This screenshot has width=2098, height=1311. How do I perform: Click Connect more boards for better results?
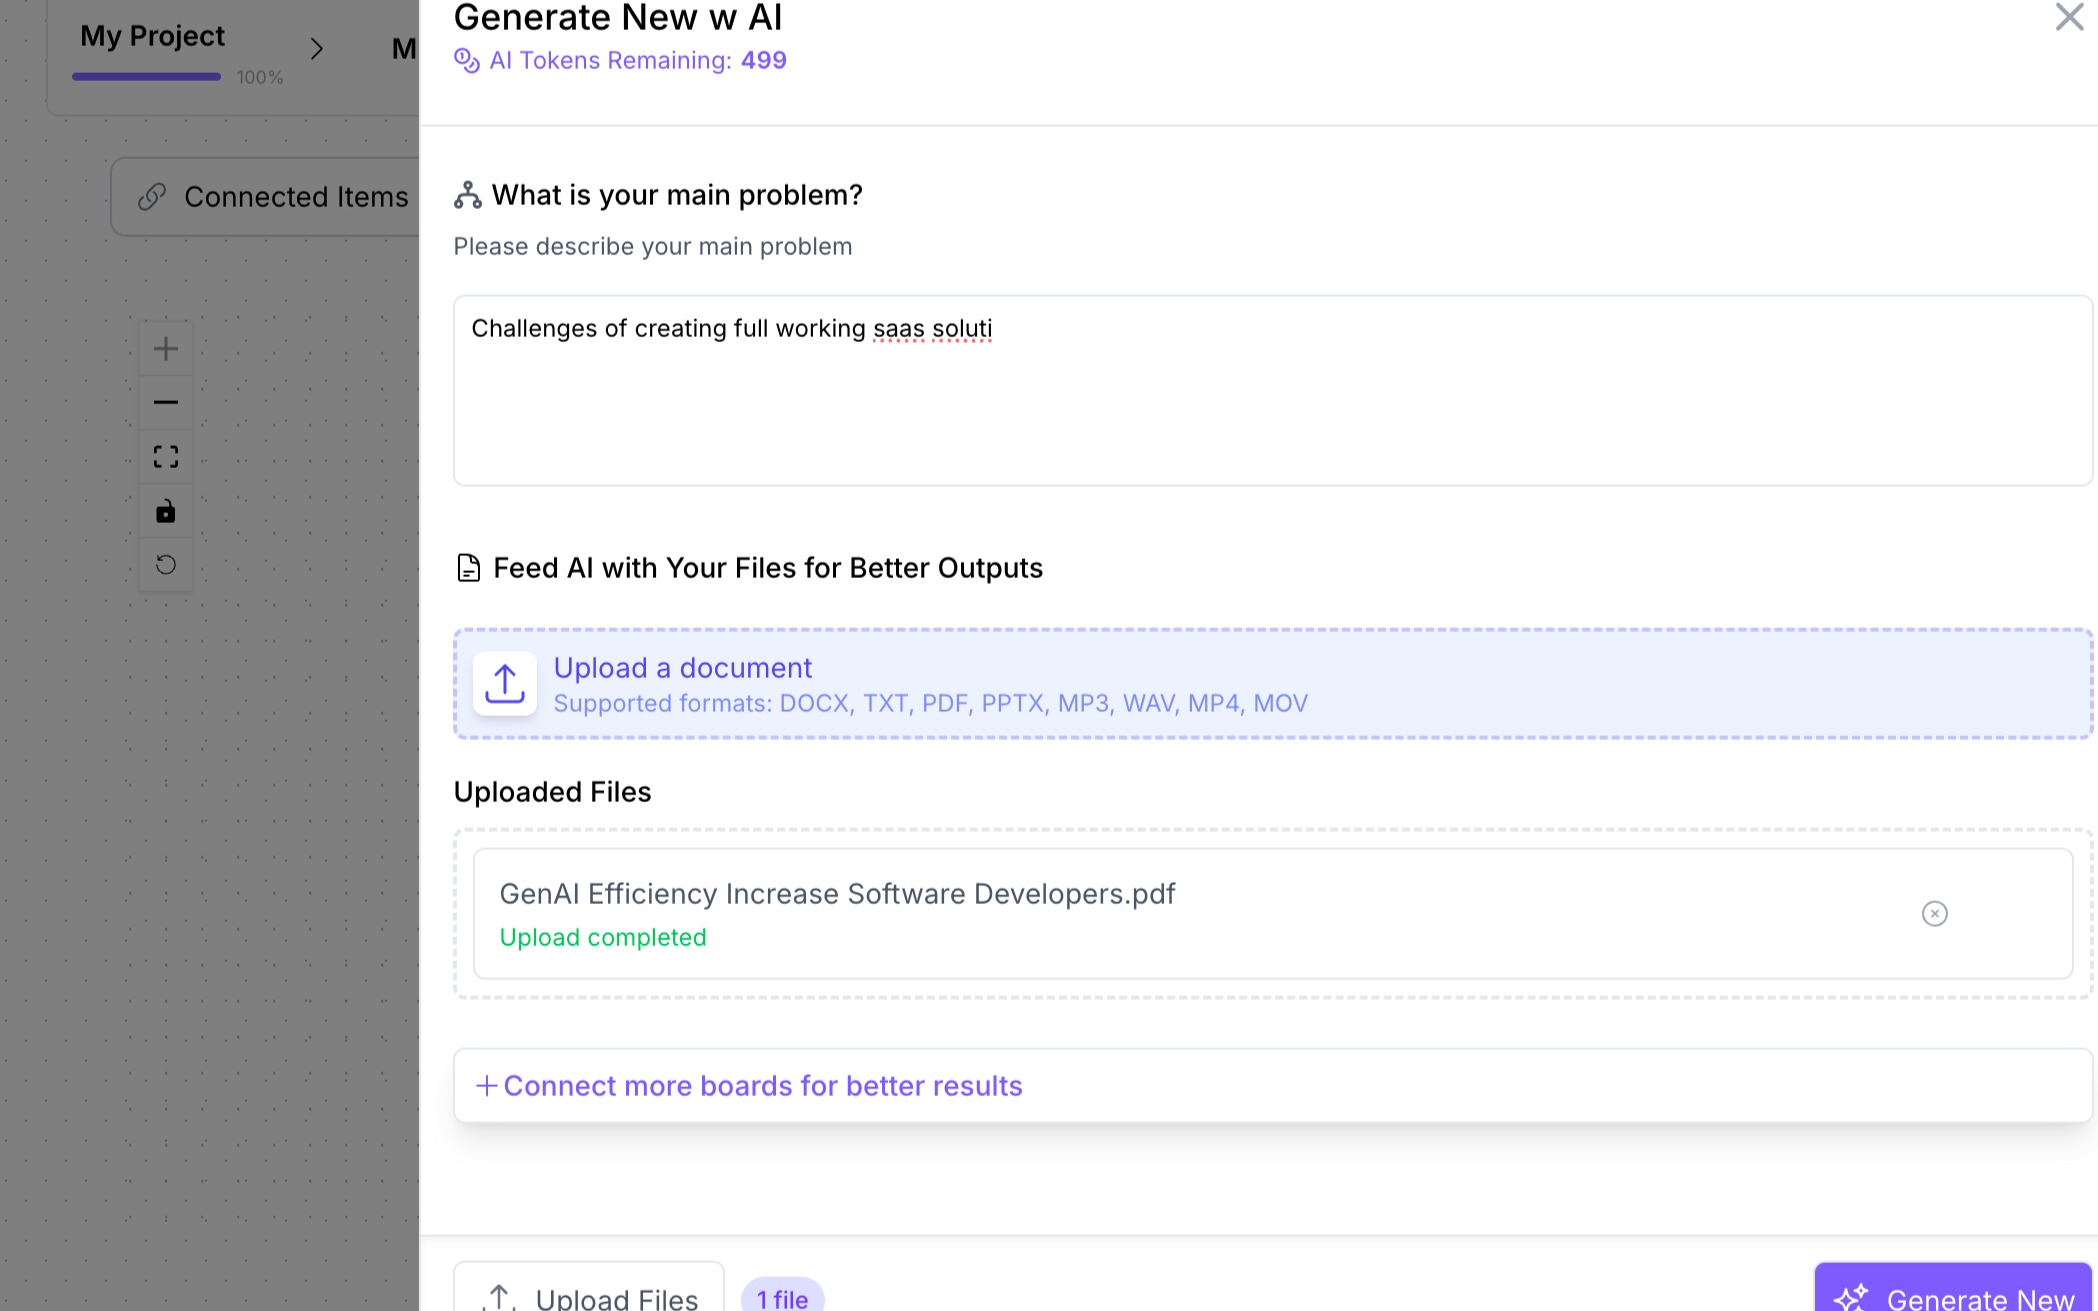[762, 1086]
